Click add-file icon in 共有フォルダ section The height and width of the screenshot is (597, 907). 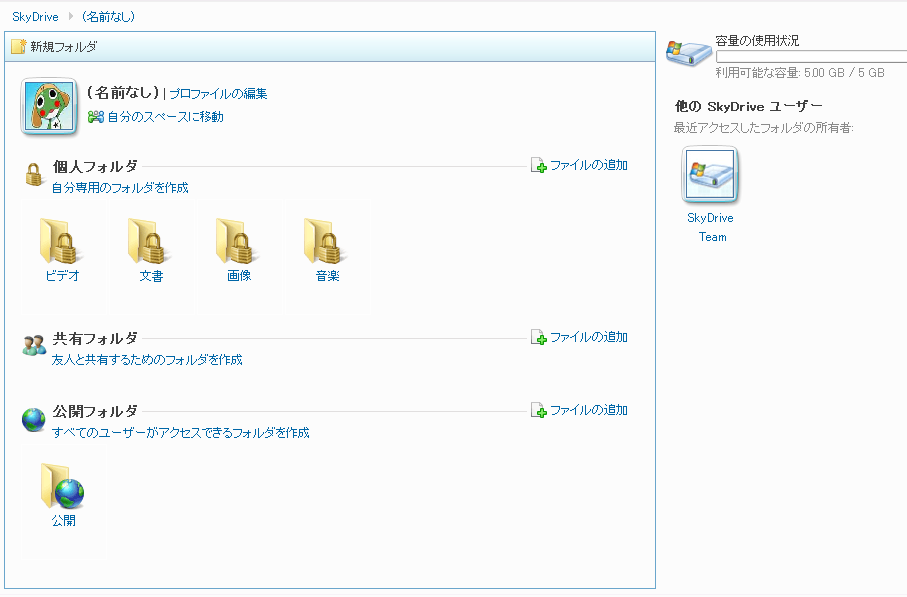click(x=539, y=337)
